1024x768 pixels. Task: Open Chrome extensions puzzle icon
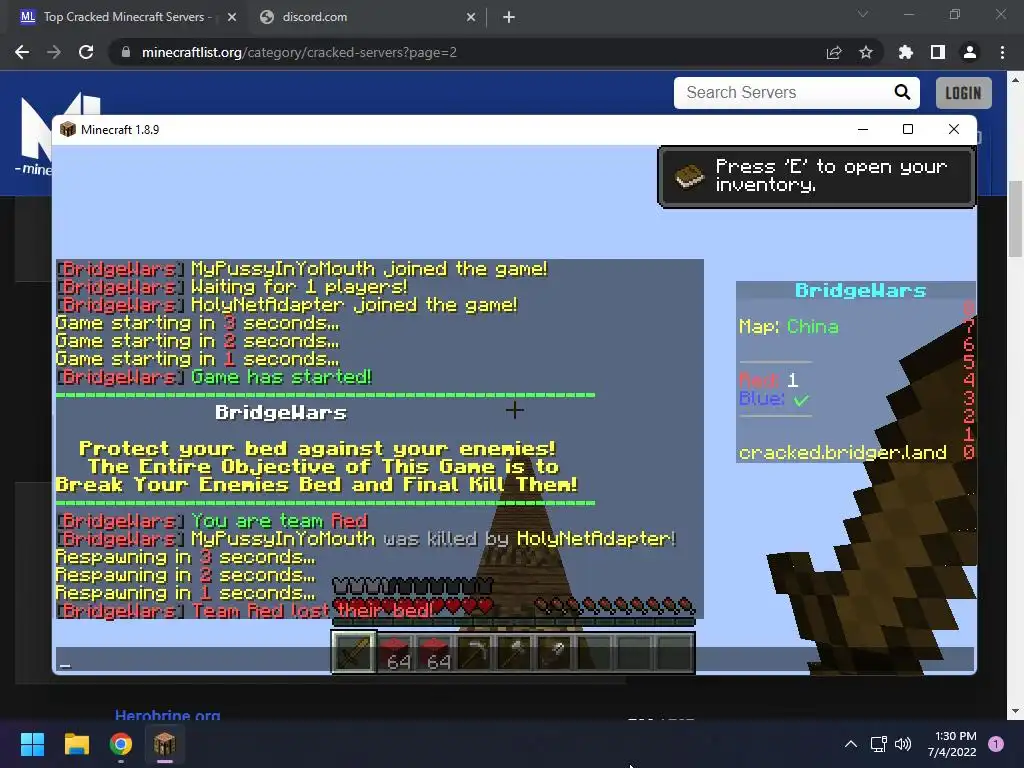click(906, 52)
